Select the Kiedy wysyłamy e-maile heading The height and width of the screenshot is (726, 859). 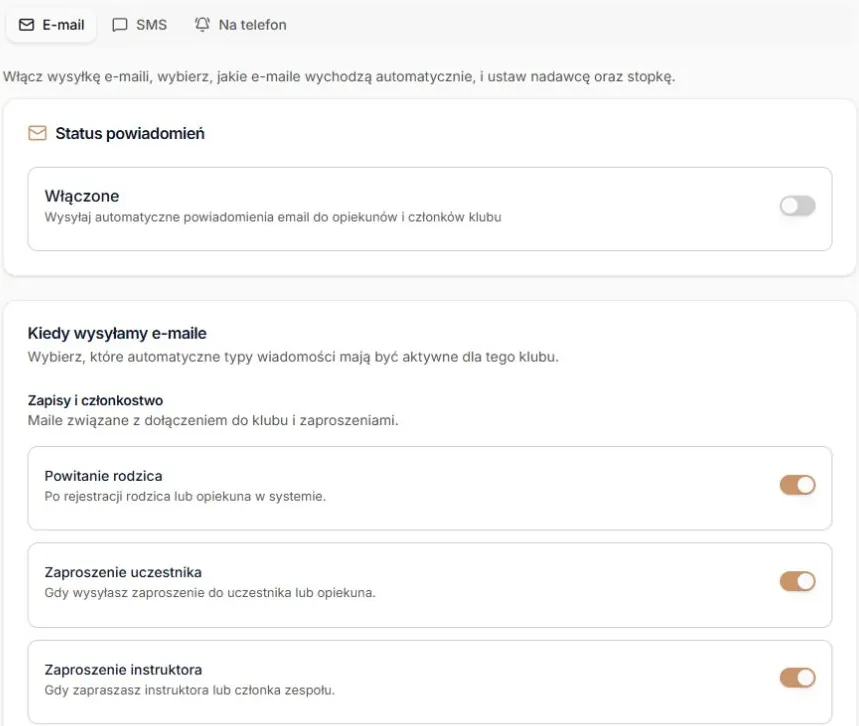pyautogui.click(x=117, y=333)
